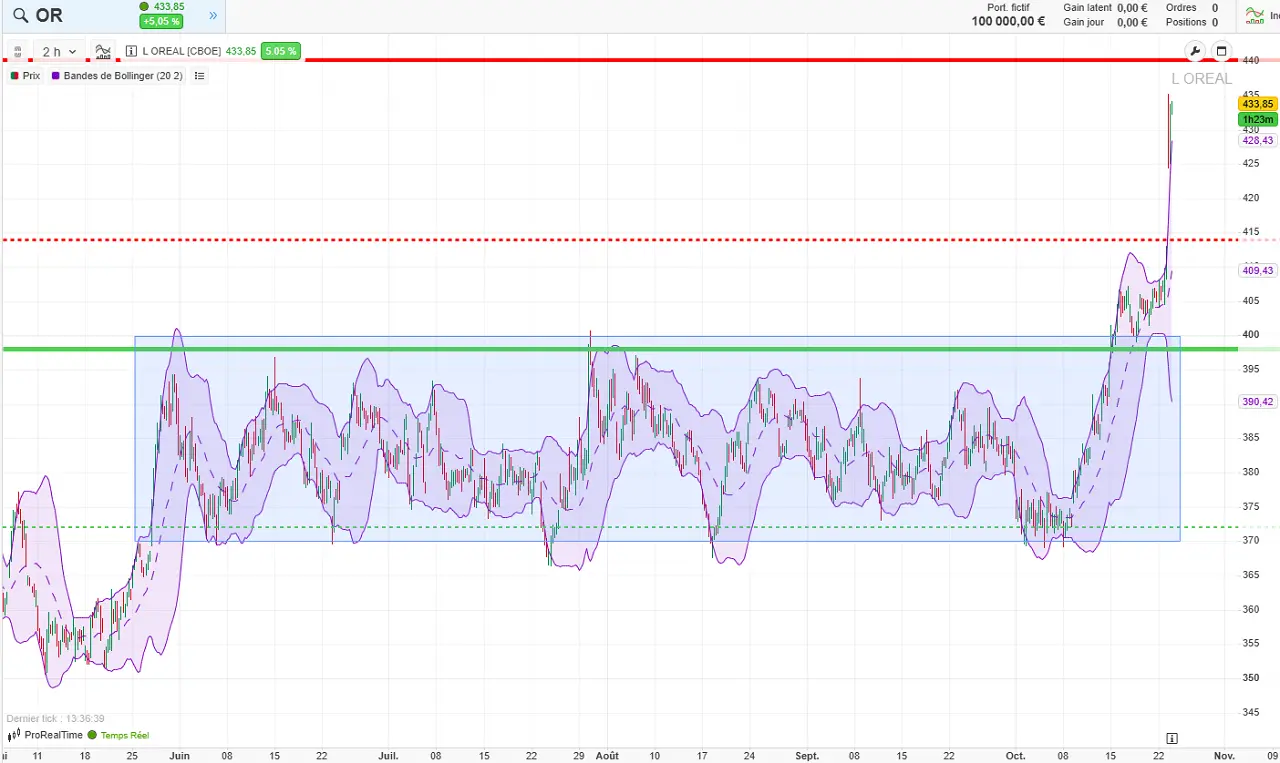Open the 2 h timeframe dropdown
The image size is (1280, 763).
pyautogui.click(x=59, y=51)
